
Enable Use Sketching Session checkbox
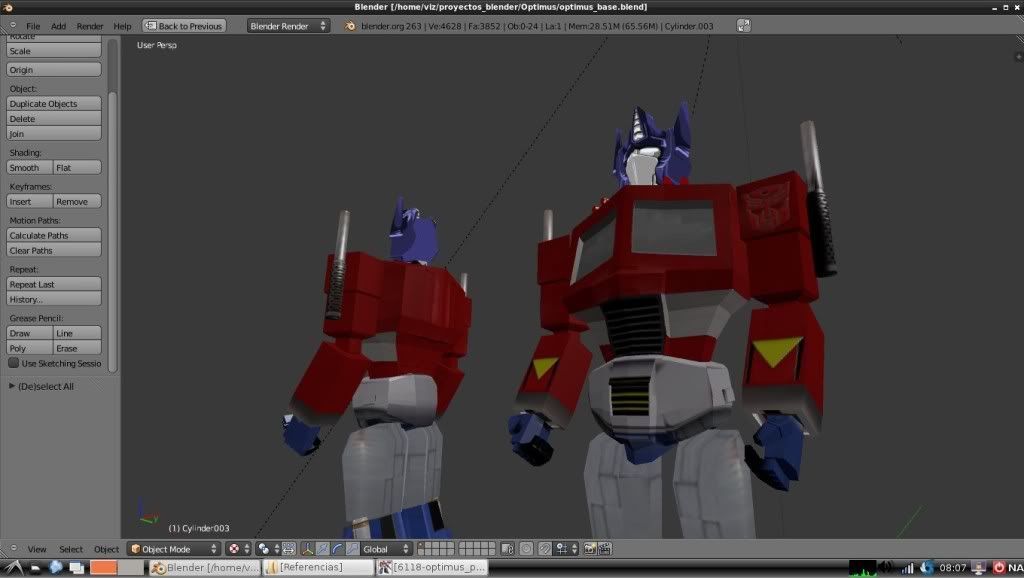coord(14,362)
